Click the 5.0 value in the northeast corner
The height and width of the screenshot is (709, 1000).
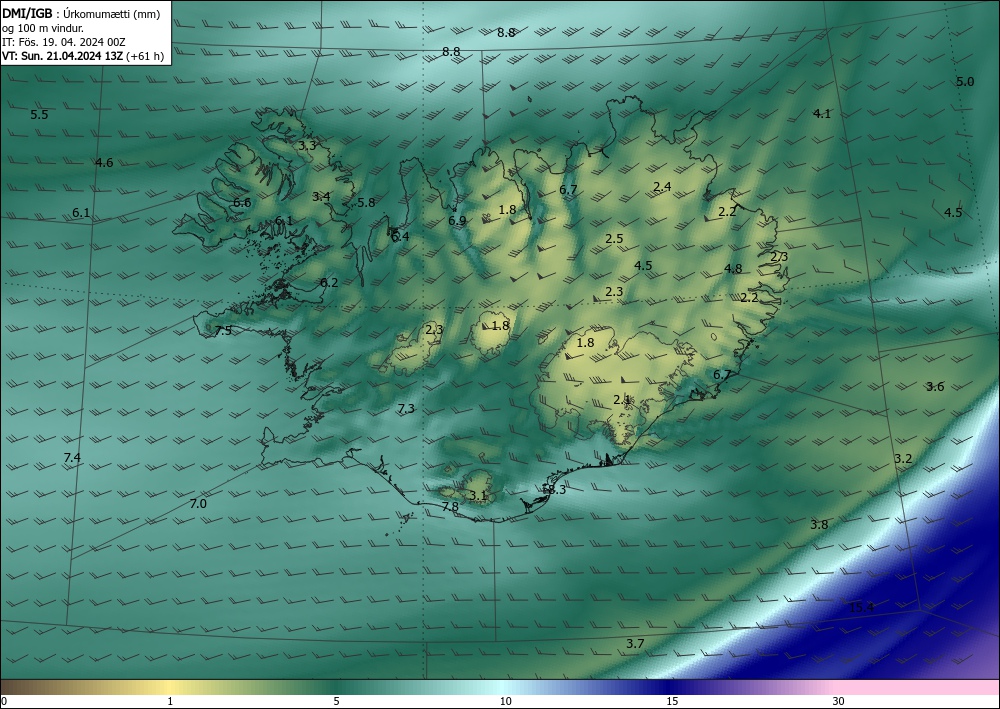[965, 82]
